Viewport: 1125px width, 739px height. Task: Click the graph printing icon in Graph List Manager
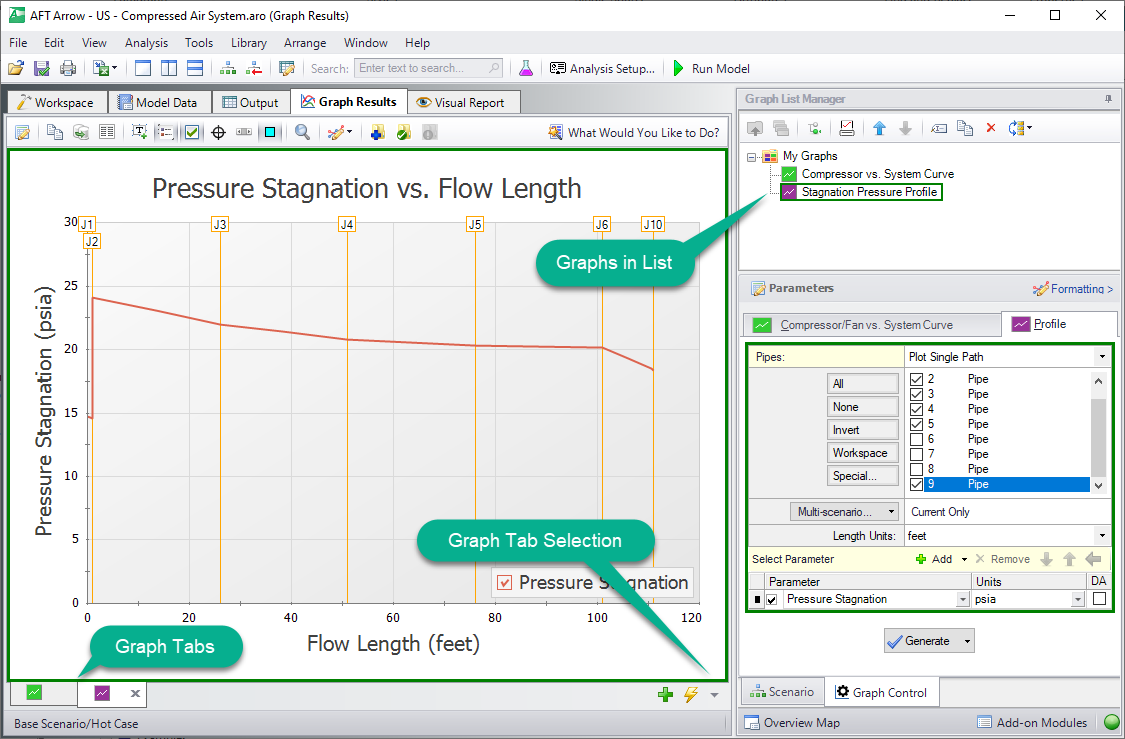pos(847,128)
